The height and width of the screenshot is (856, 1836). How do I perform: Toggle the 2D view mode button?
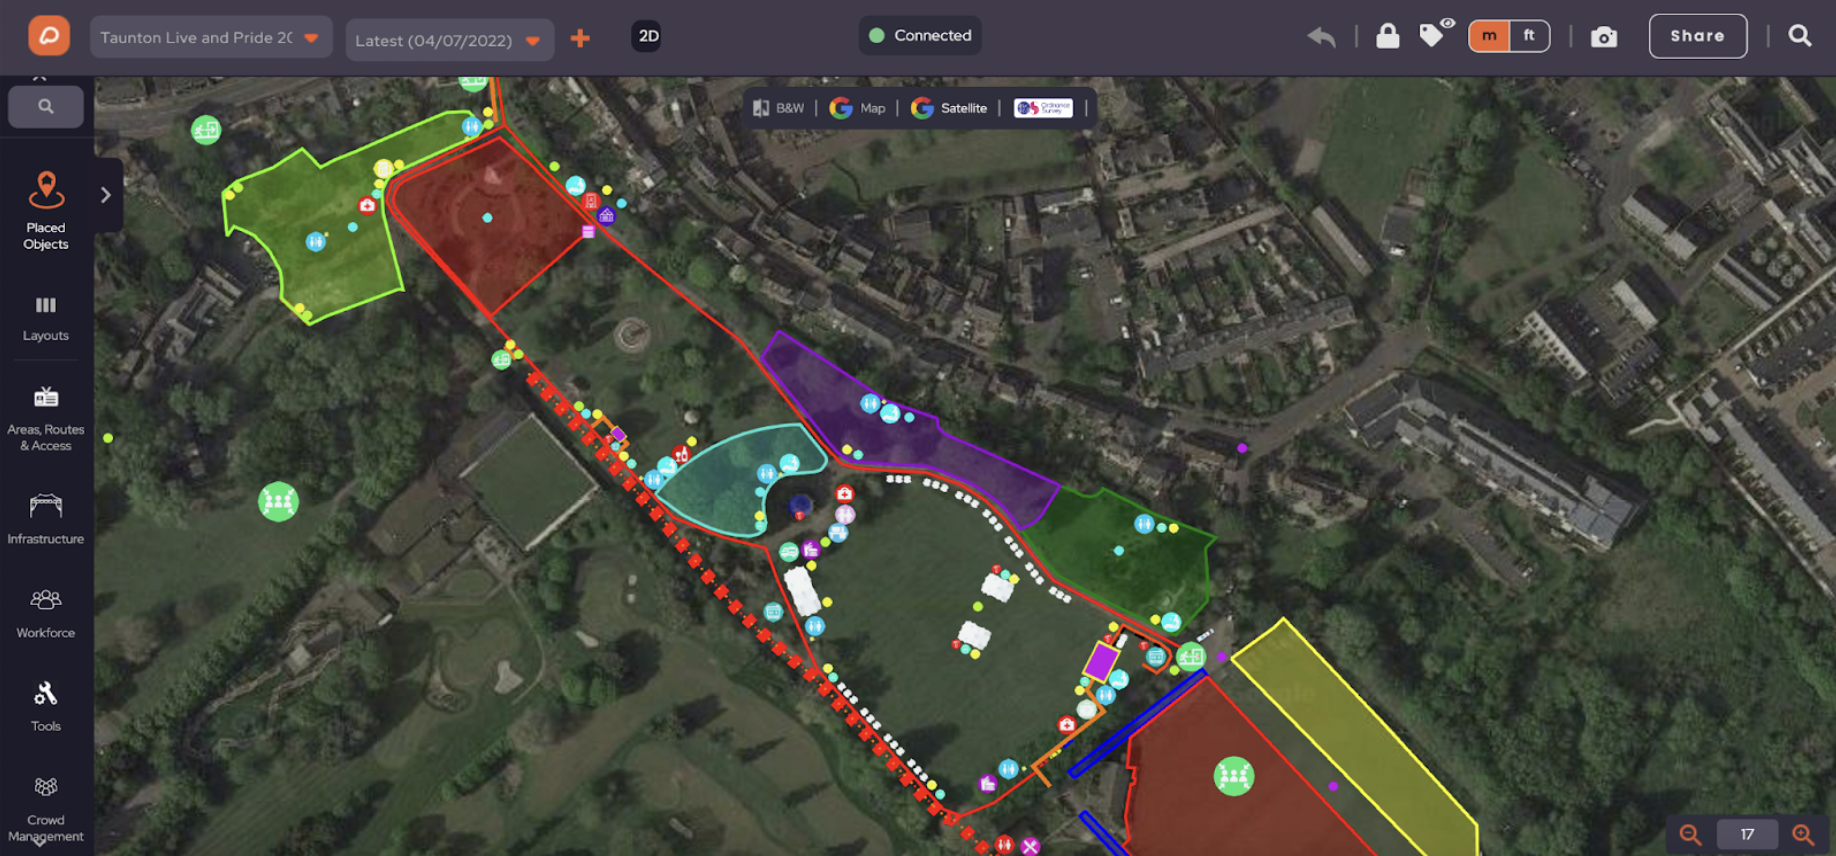pyautogui.click(x=647, y=36)
